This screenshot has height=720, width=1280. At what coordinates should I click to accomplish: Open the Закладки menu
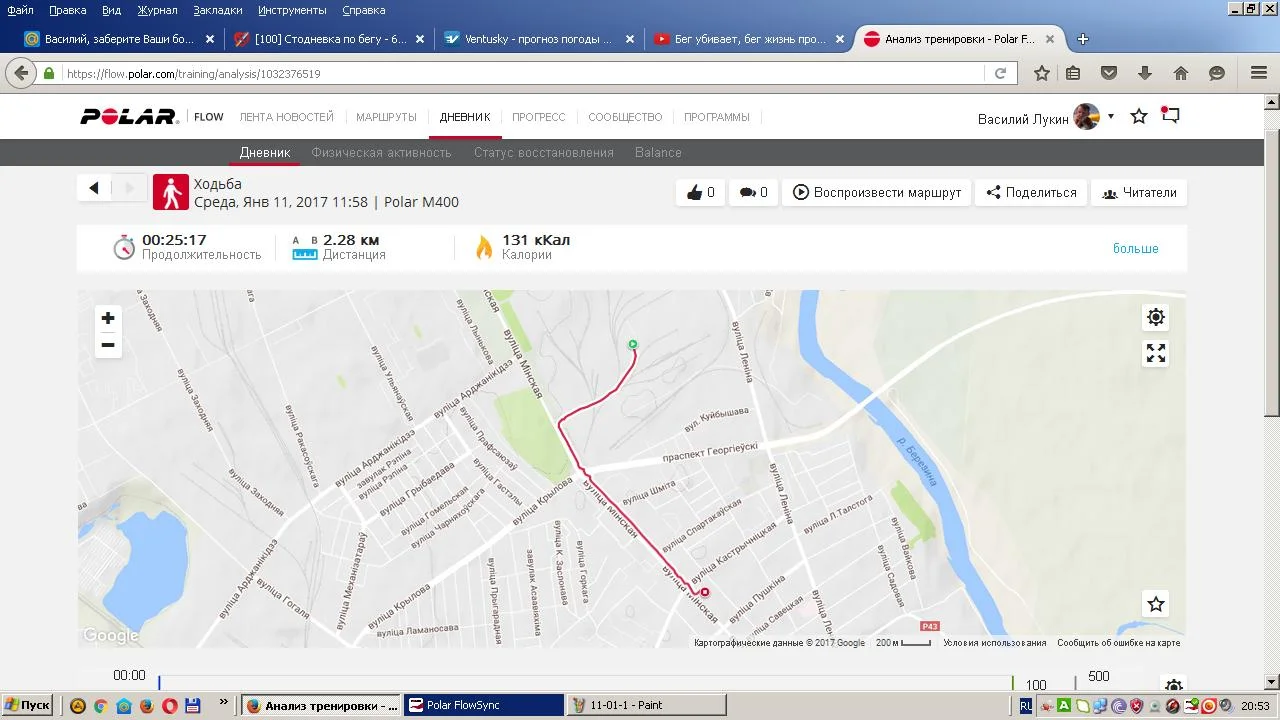[217, 10]
